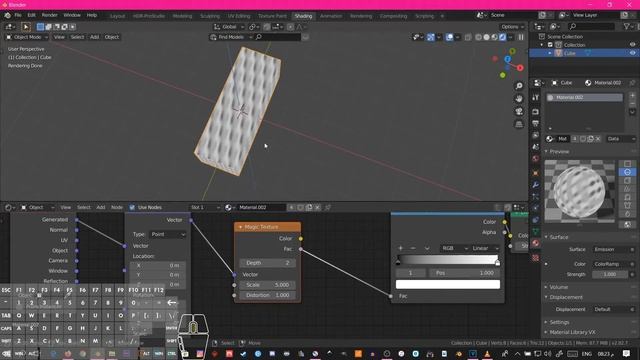Open the Modifiers wrench properties tab
This screenshot has width=640, height=360.
[536, 185]
